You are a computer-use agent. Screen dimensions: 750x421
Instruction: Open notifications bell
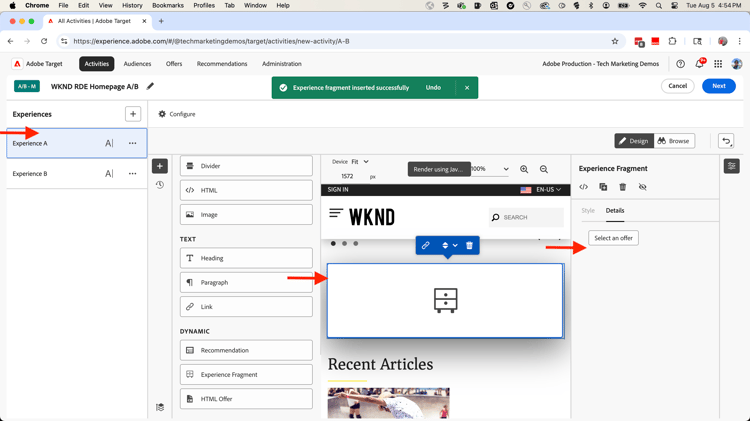(x=699, y=64)
